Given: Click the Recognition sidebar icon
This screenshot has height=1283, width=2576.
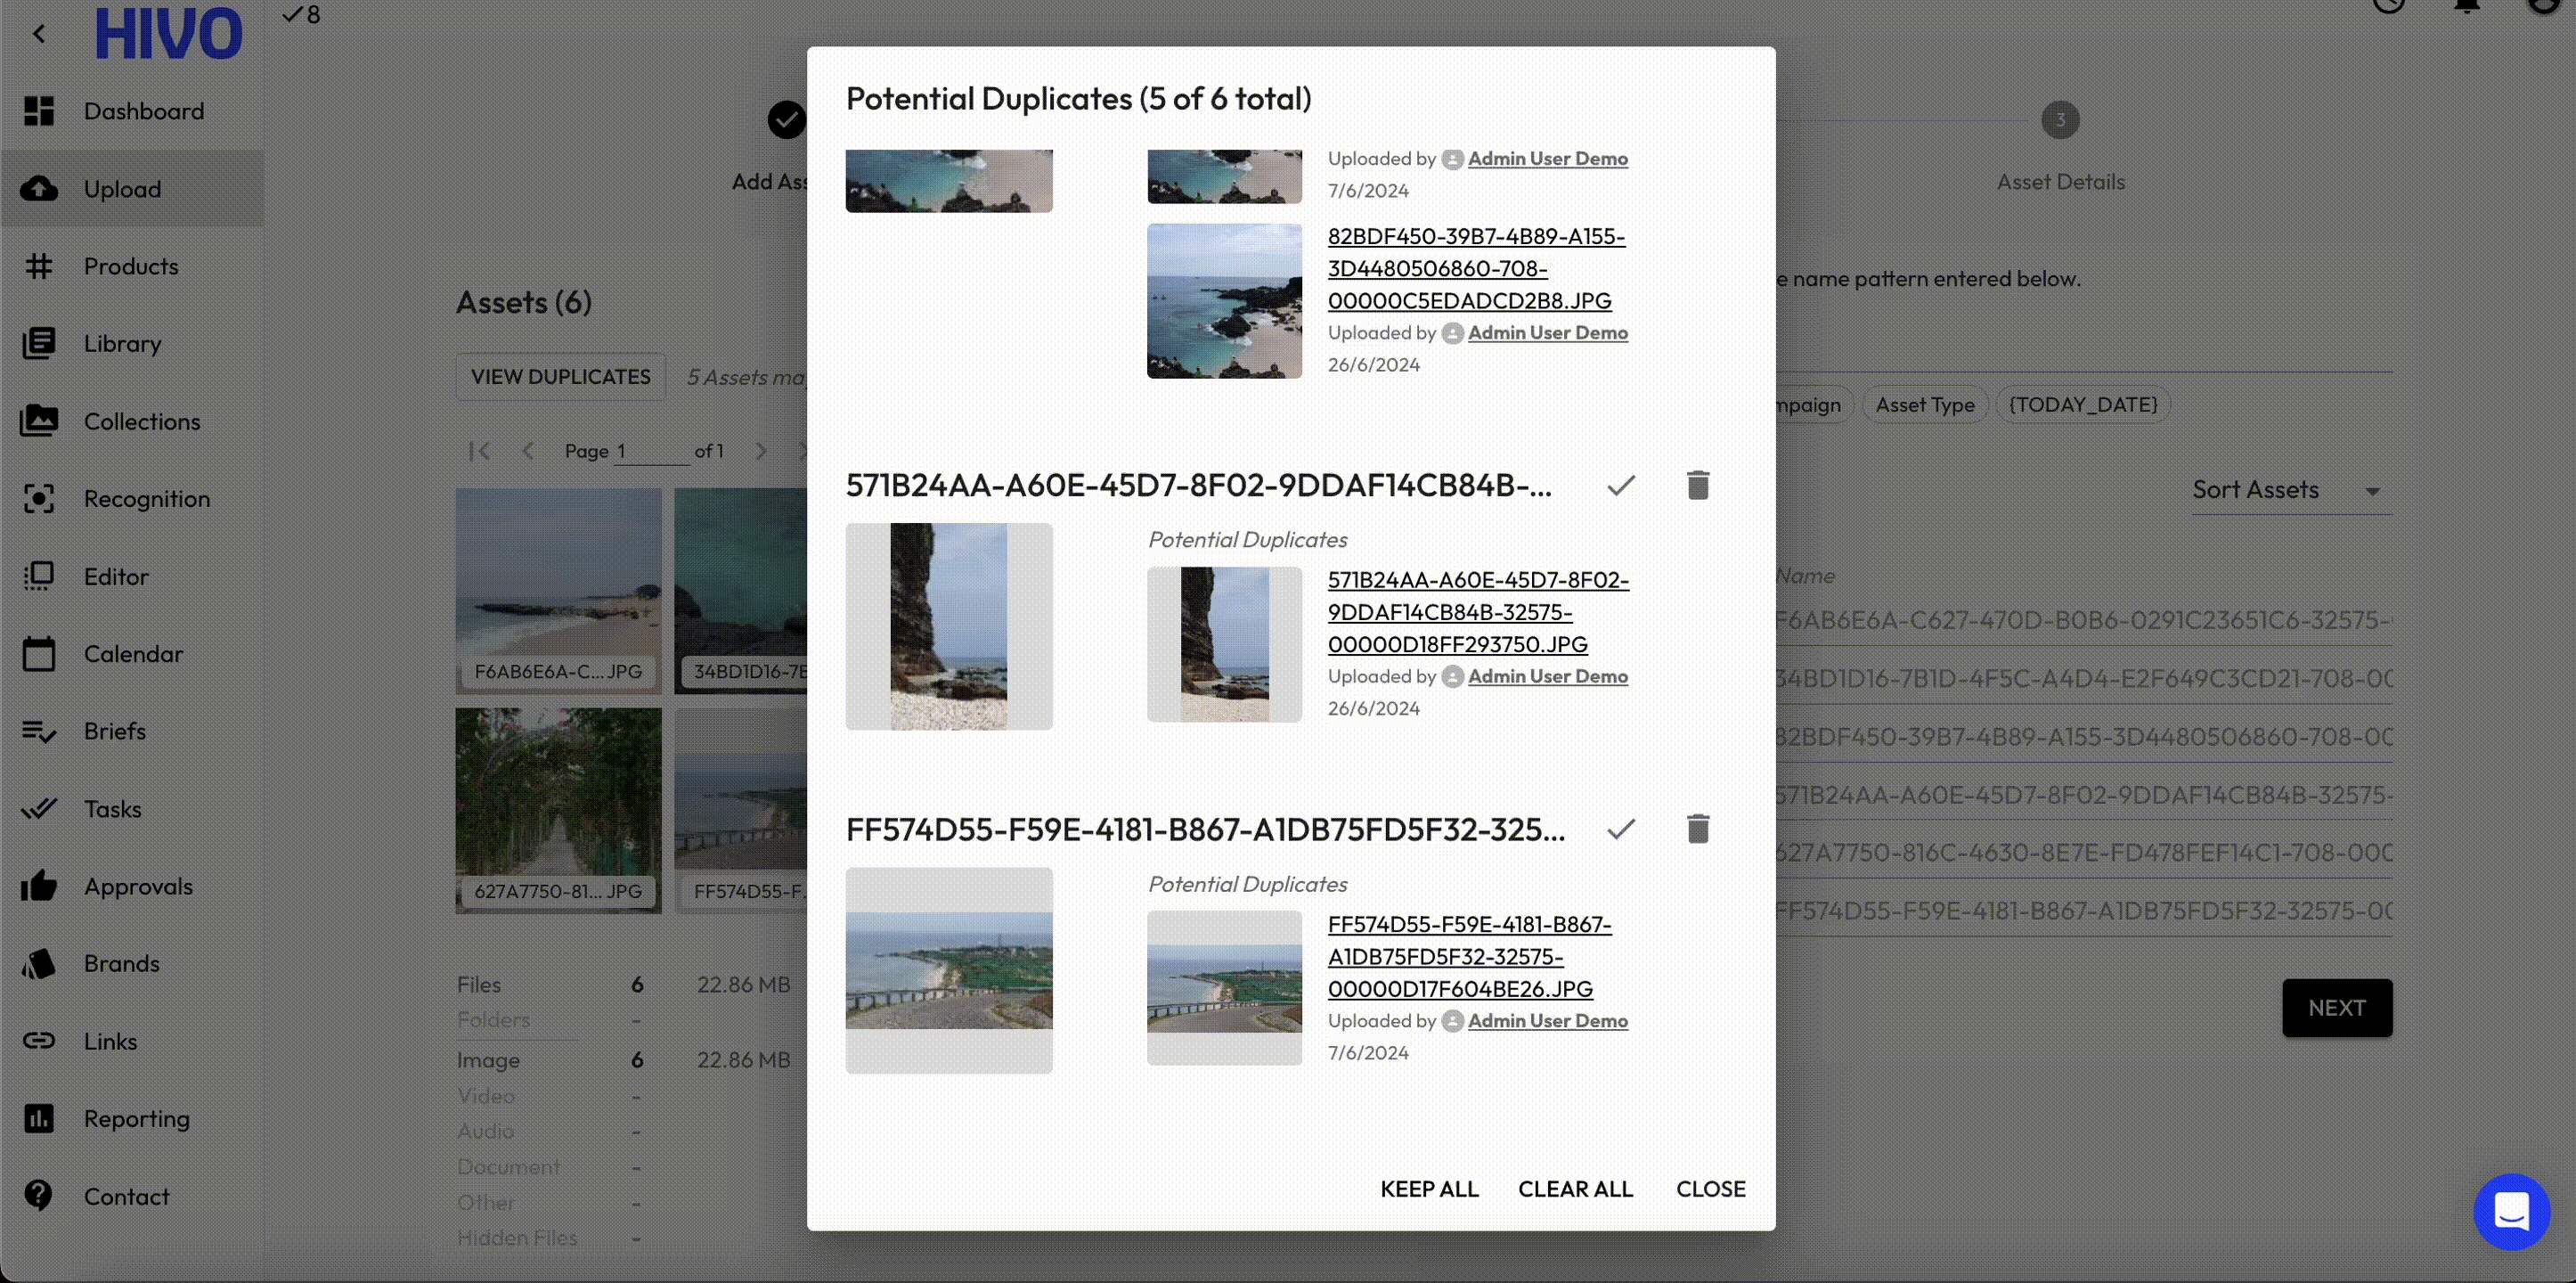Looking at the screenshot, I should [39, 499].
